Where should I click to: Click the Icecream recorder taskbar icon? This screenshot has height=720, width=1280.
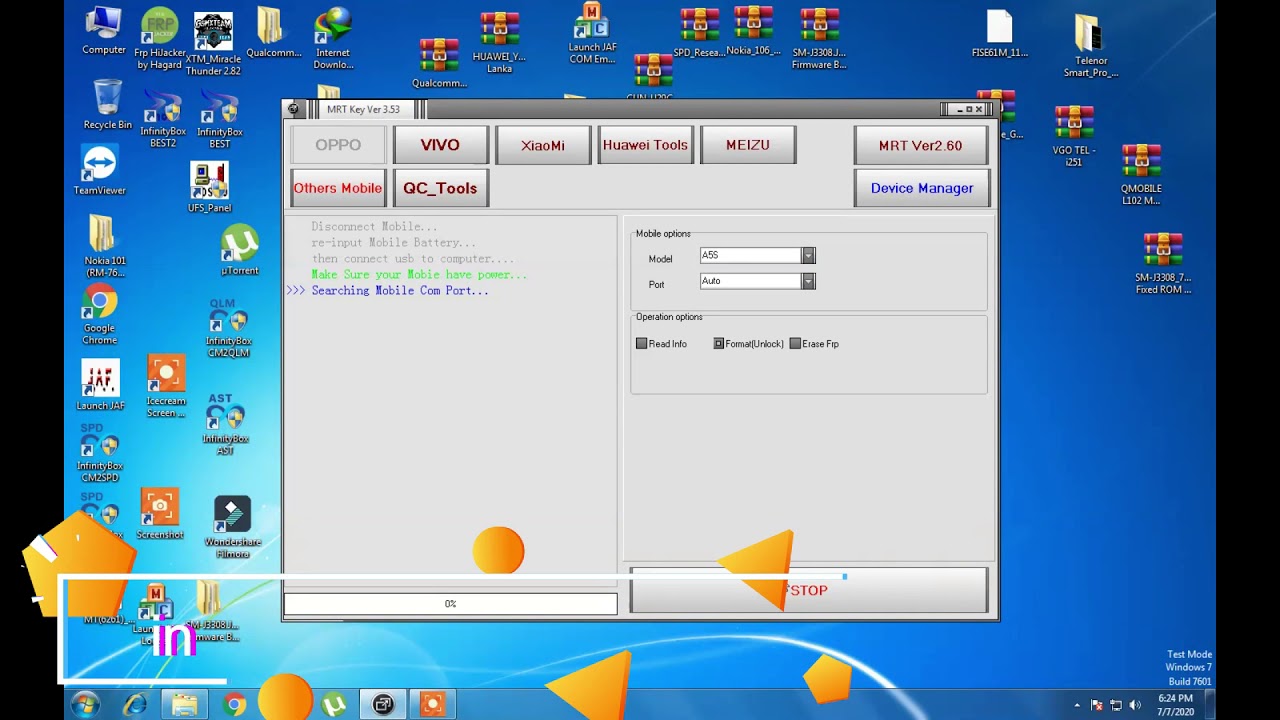click(x=432, y=705)
